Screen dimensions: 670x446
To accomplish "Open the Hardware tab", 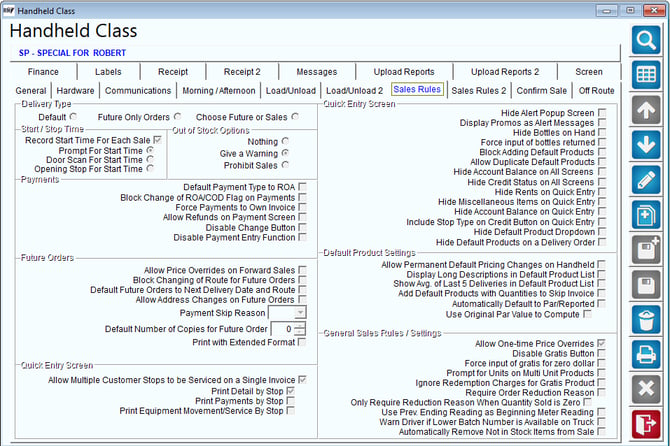I will [x=75, y=91].
